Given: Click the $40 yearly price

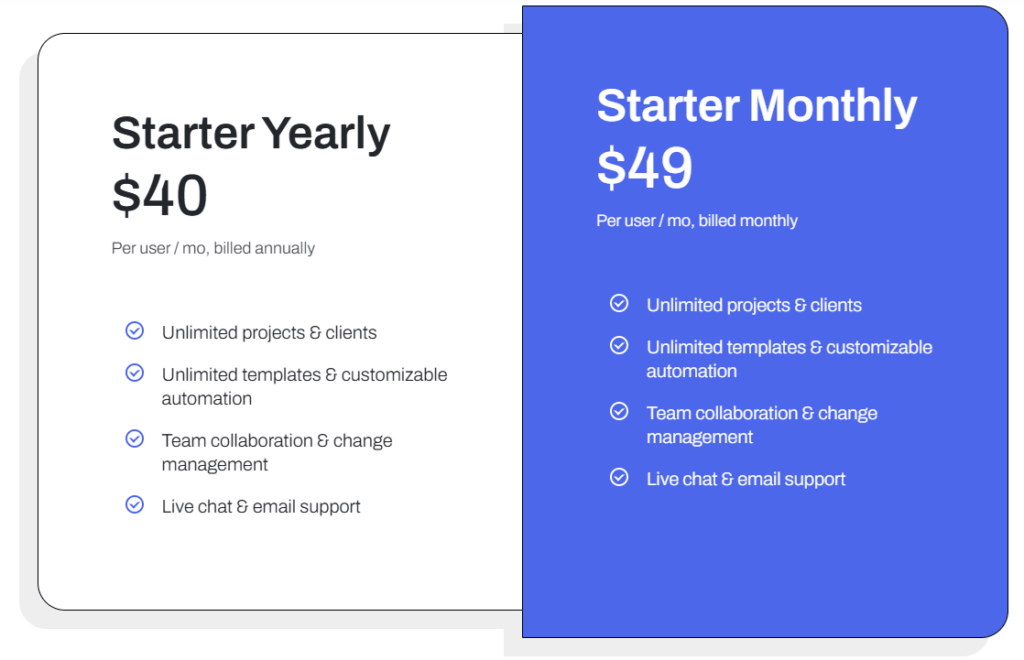Looking at the screenshot, I should tap(160, 195).
